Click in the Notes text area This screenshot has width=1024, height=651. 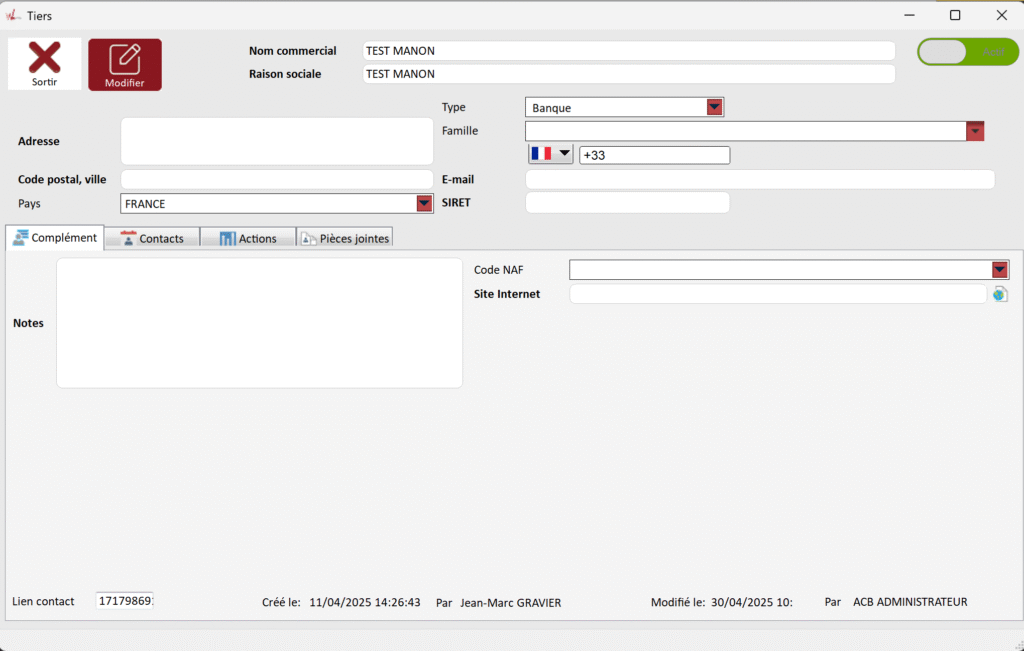259,323
